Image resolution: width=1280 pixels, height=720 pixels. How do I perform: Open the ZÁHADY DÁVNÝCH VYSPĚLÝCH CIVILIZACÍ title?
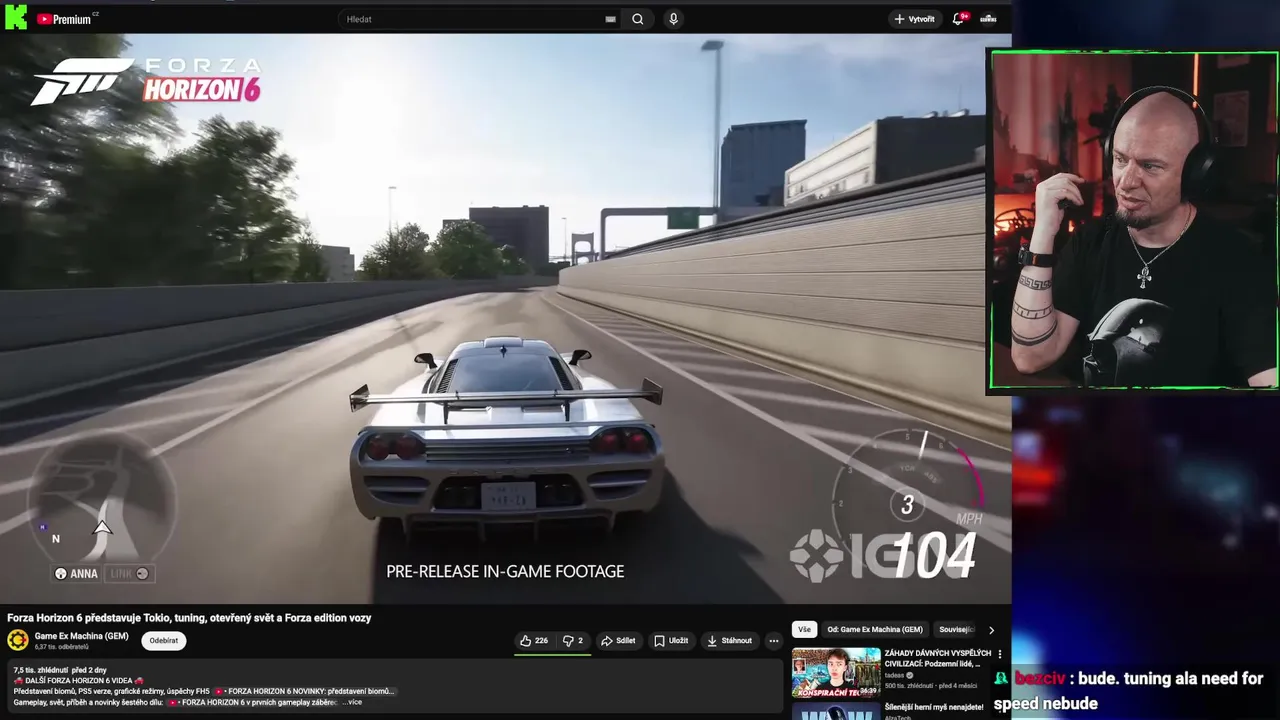coord(937,658)
